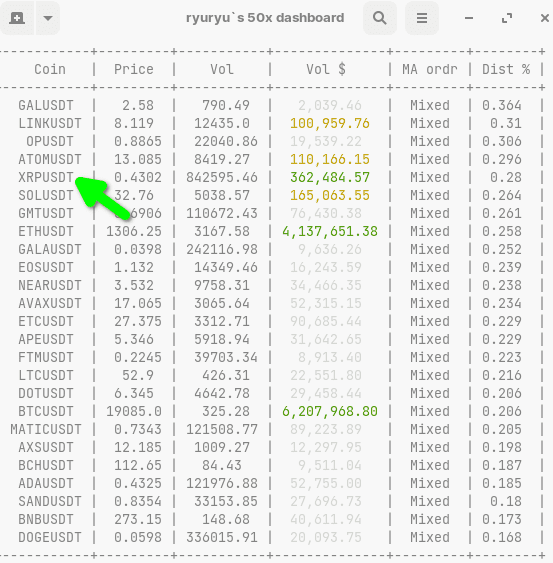This screenshot has height=563, width=553.
Task: Select the AVAXUSDT coin name
Action: tap(50, 303)
